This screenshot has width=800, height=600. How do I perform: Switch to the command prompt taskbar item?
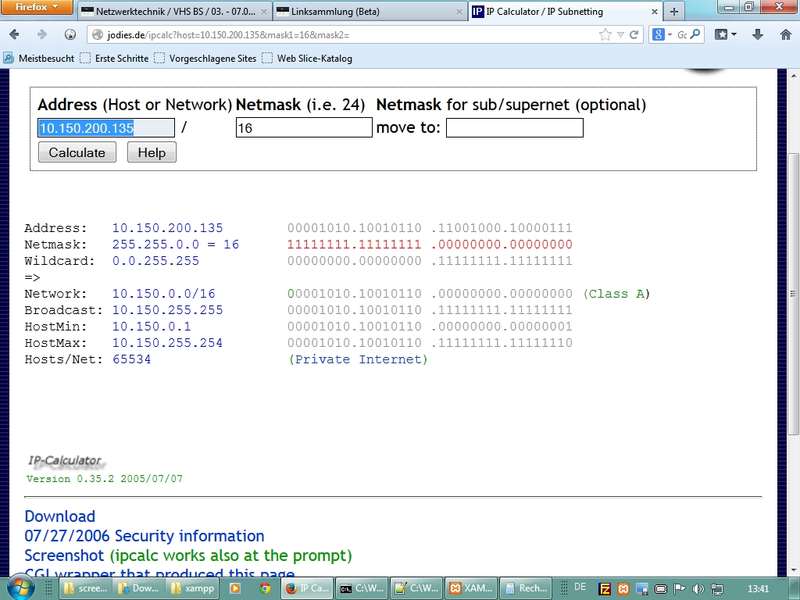click(362, 588)
